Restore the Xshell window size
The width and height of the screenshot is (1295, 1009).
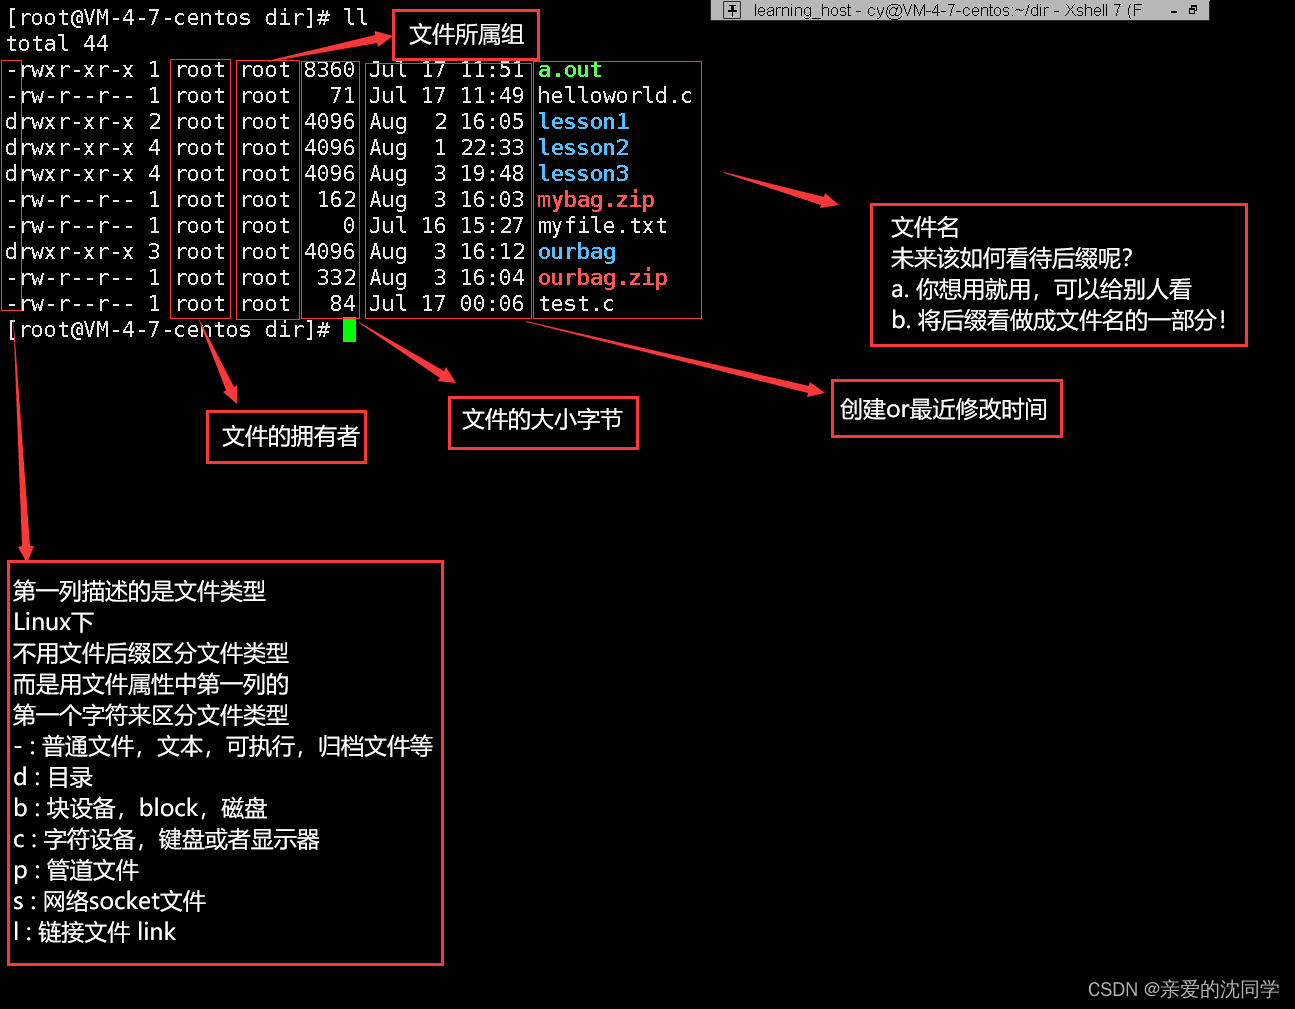(1193, 10)
